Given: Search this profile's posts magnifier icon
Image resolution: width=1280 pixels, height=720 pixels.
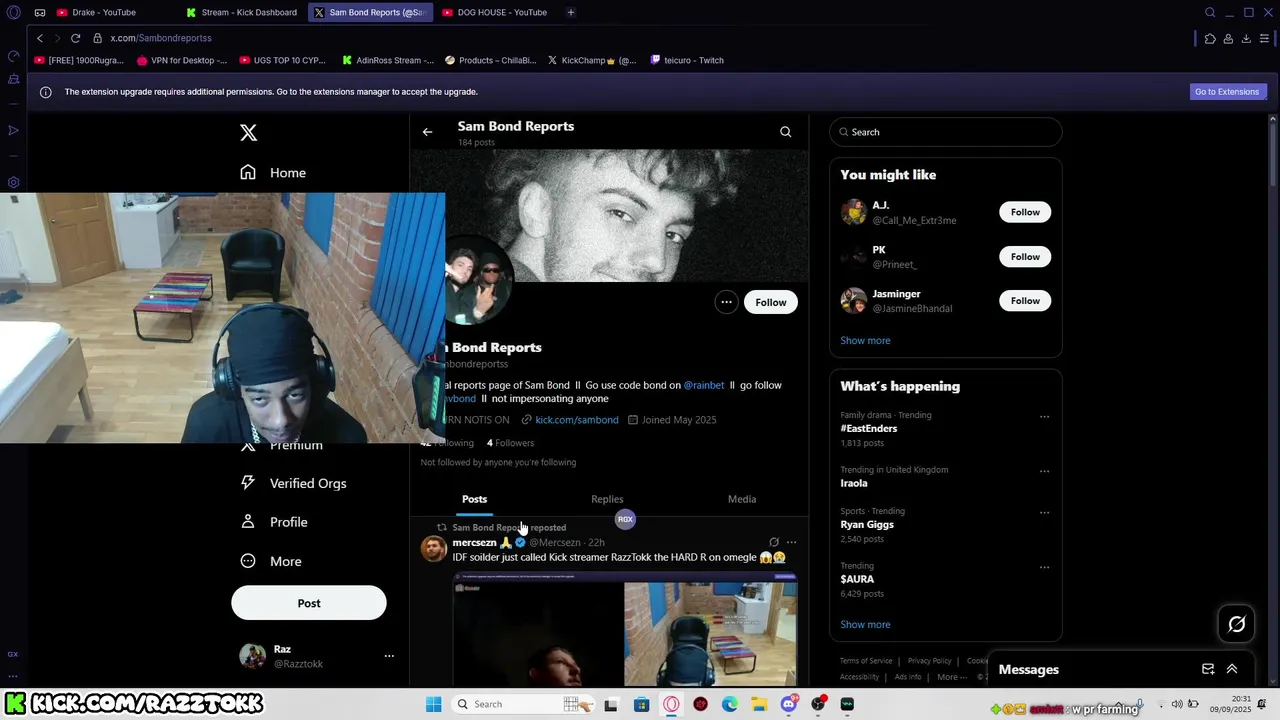Looking at the screenshot, I should coord(785,132).
